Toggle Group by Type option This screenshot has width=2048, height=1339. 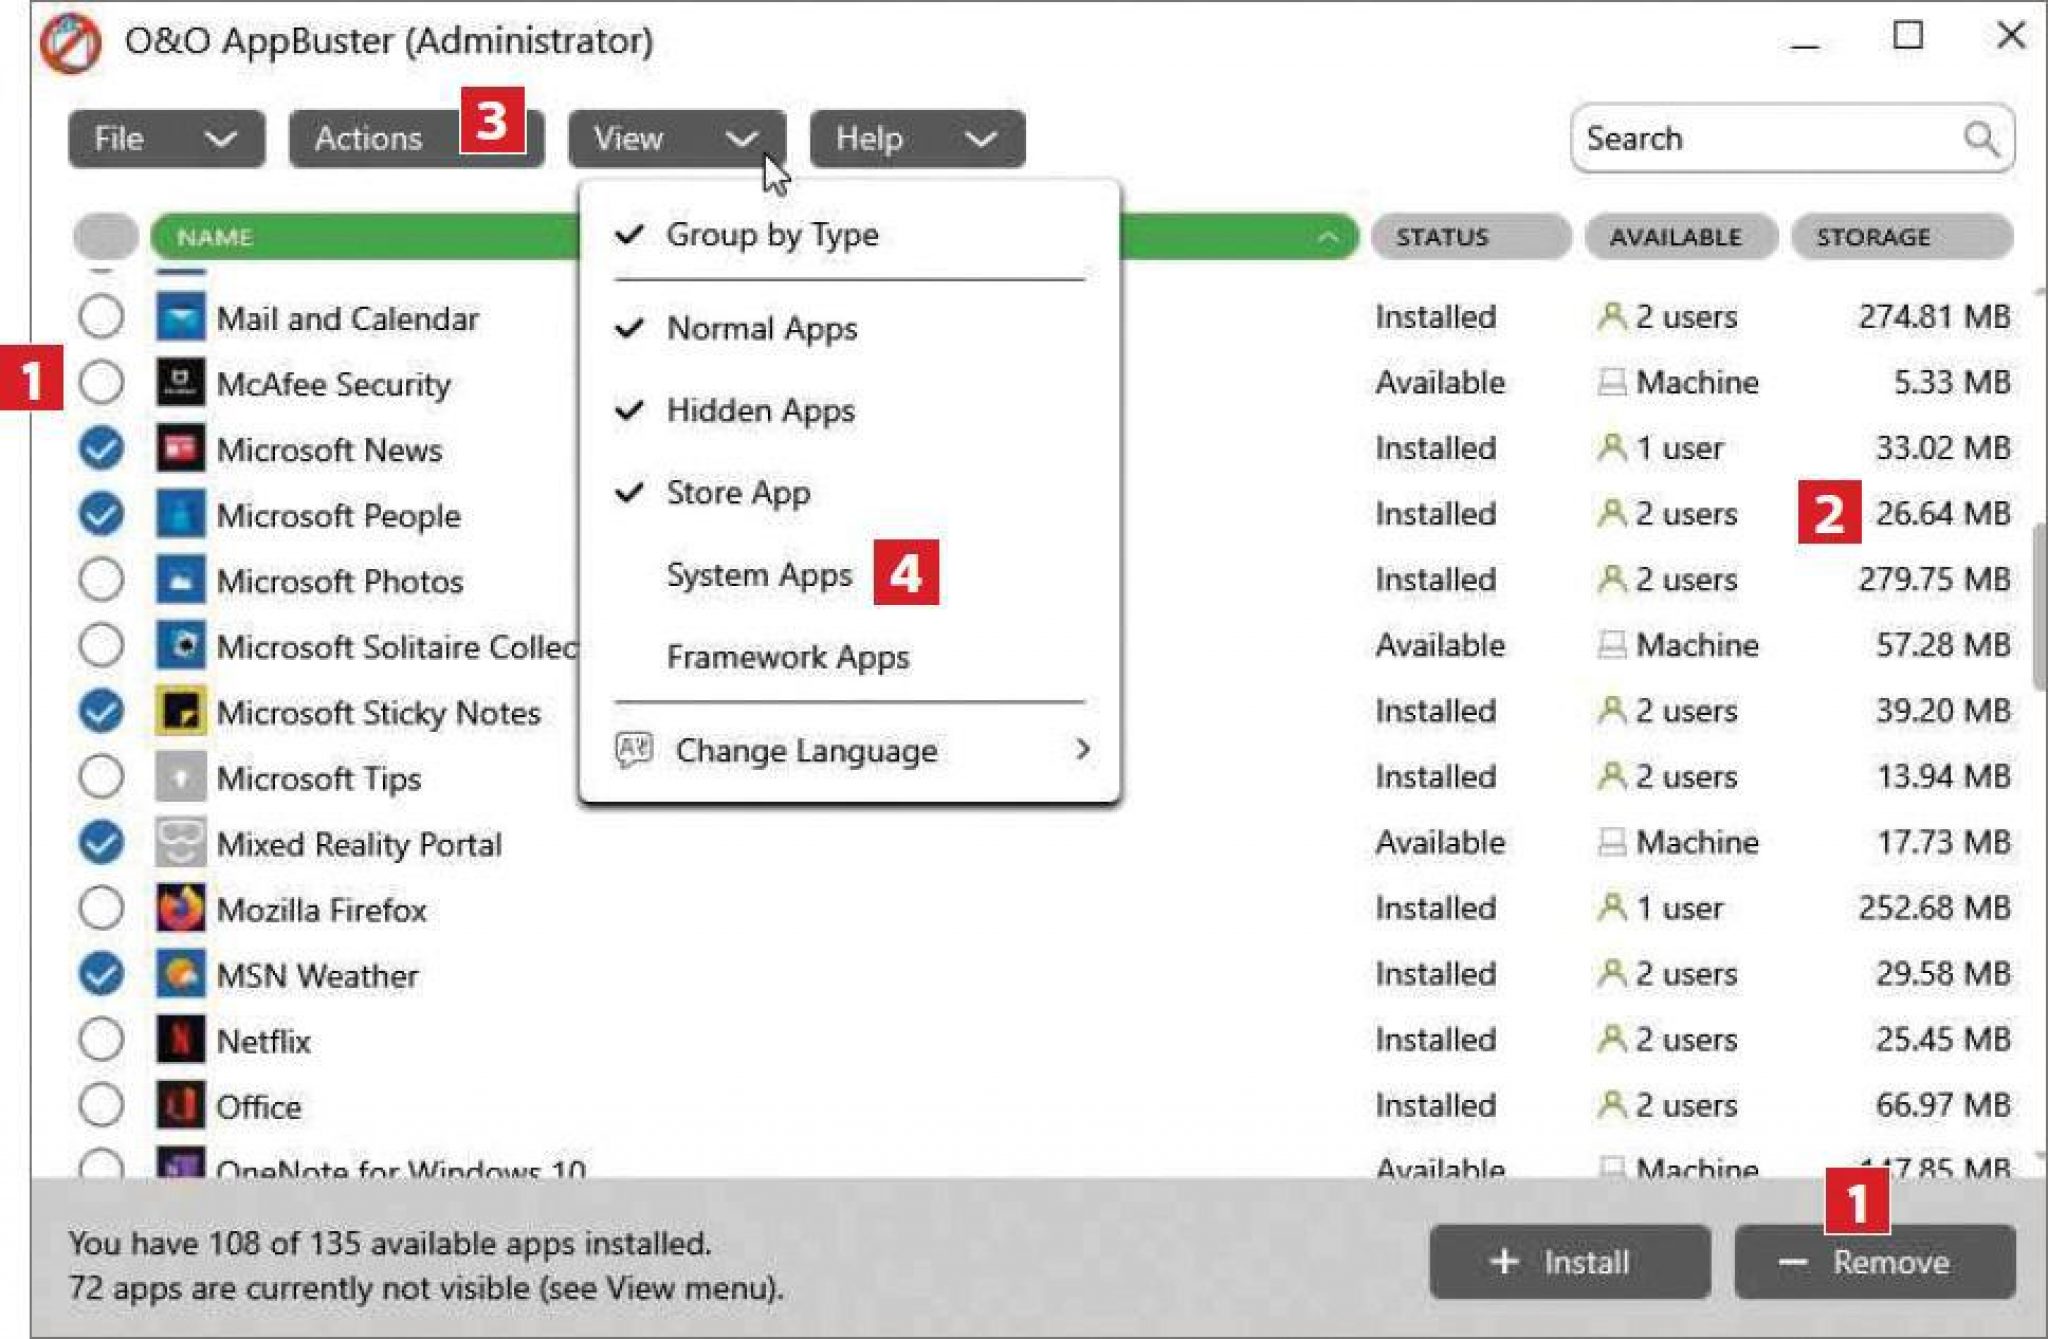coord(849,234)
